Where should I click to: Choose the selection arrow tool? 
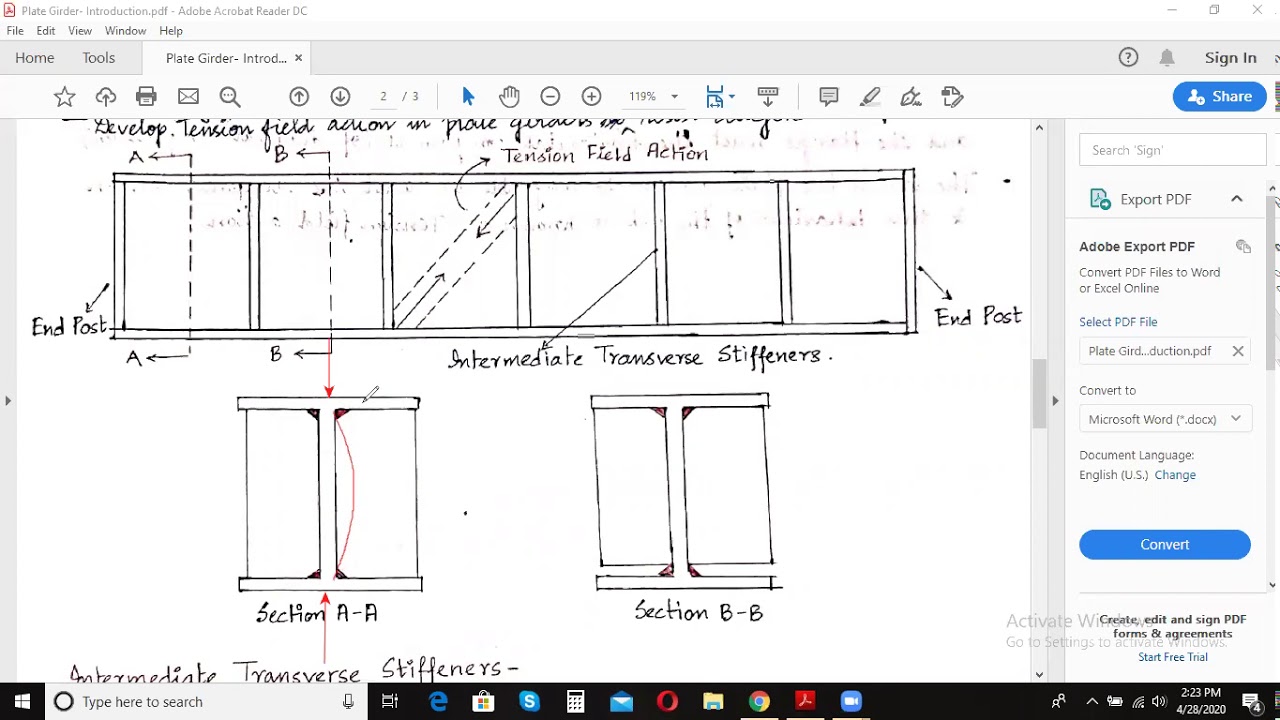coord(468,97)
